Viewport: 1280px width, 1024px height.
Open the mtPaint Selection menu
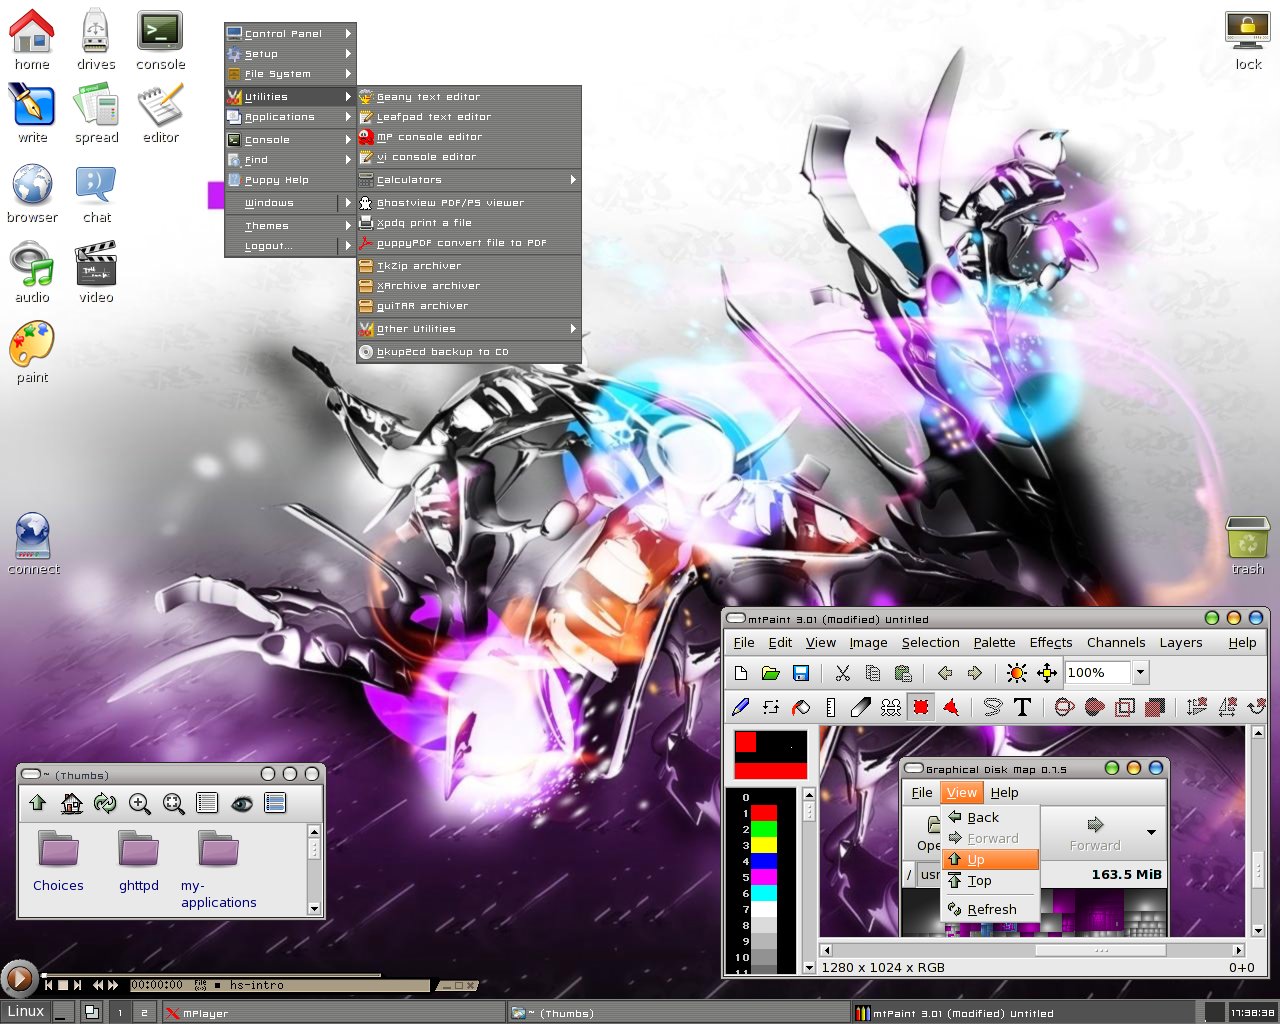tap(930, 643)
